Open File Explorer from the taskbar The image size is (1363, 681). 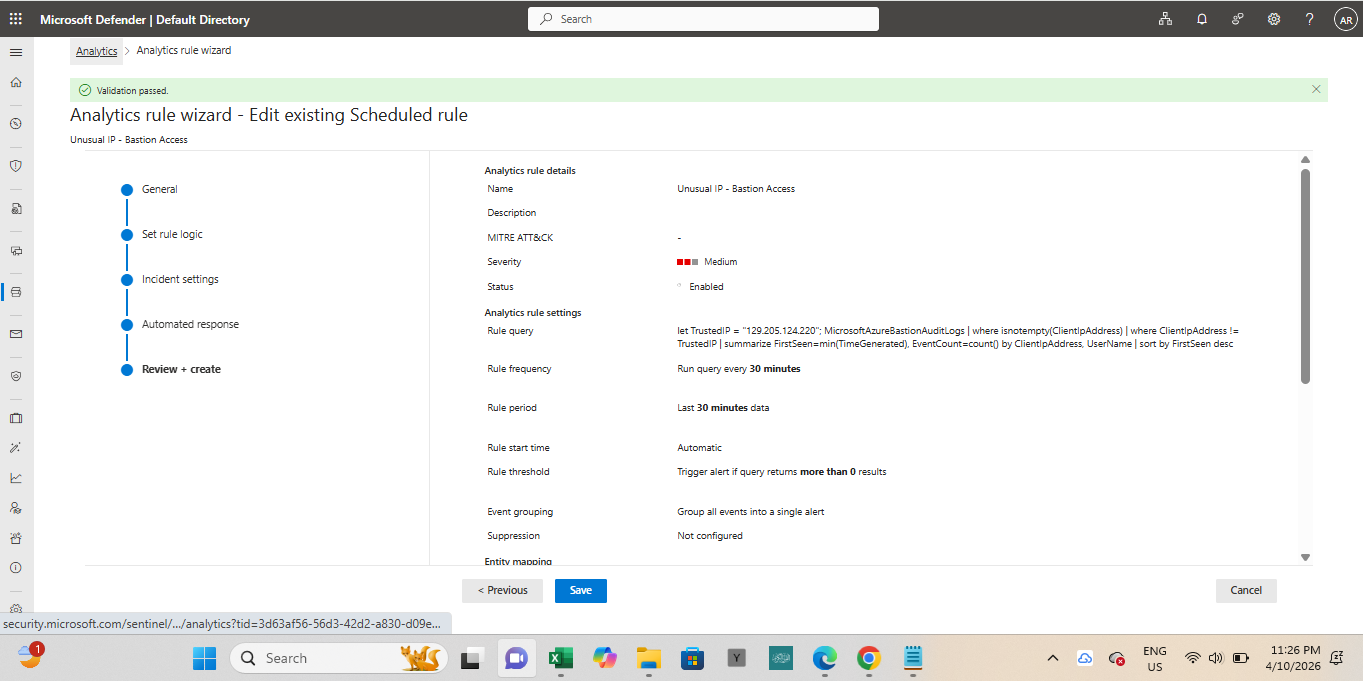(650, 658)
